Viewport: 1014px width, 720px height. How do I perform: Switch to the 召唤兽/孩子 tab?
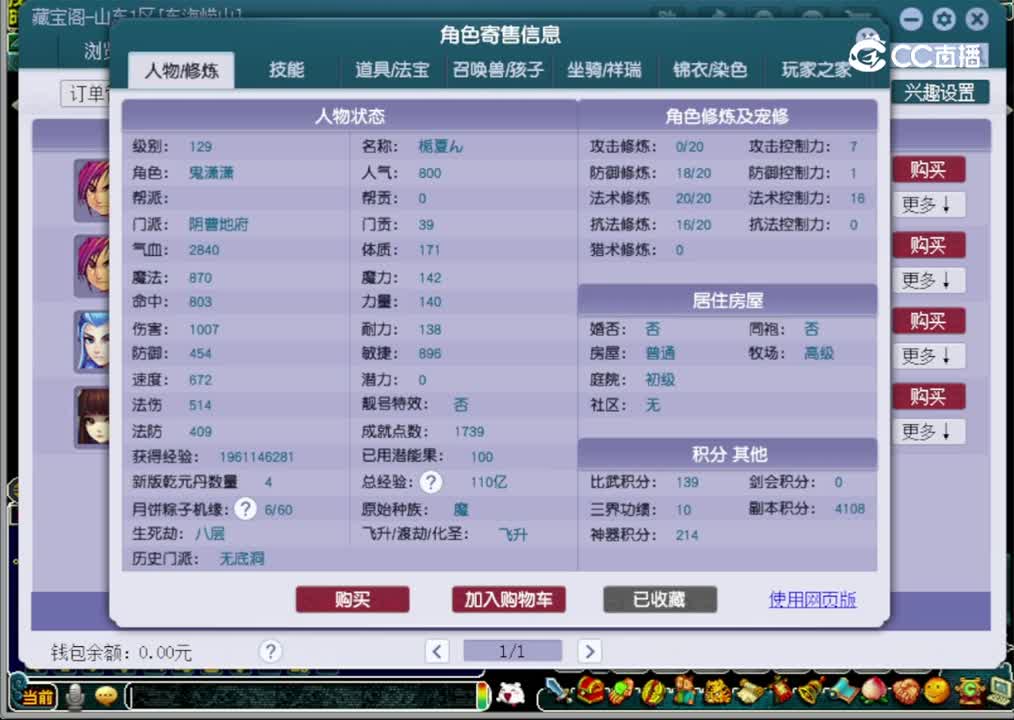[495, 70]
